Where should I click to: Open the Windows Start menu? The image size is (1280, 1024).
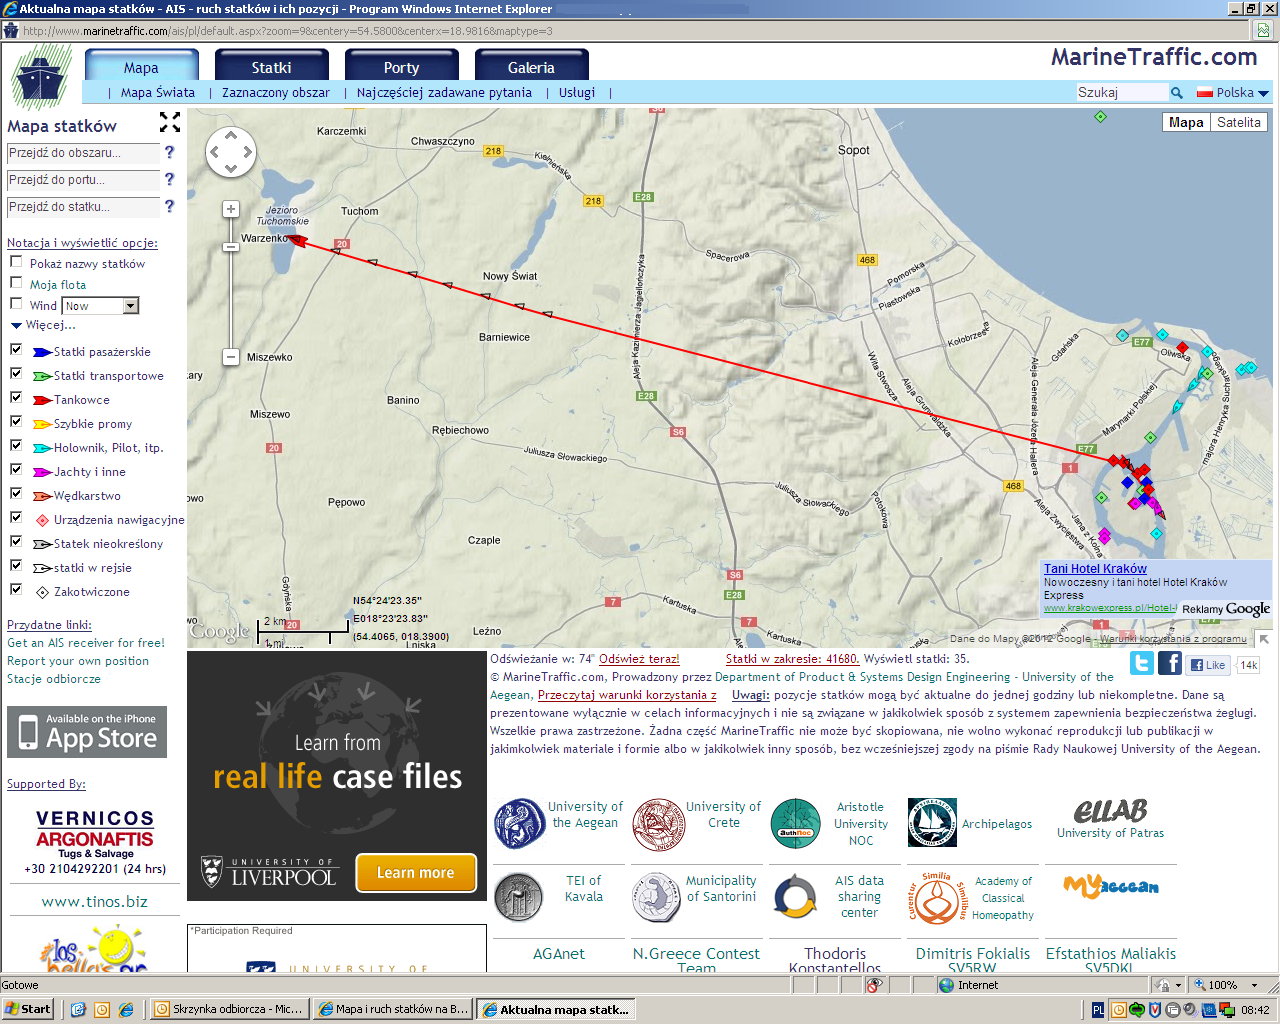click(x=27, y=1009)
